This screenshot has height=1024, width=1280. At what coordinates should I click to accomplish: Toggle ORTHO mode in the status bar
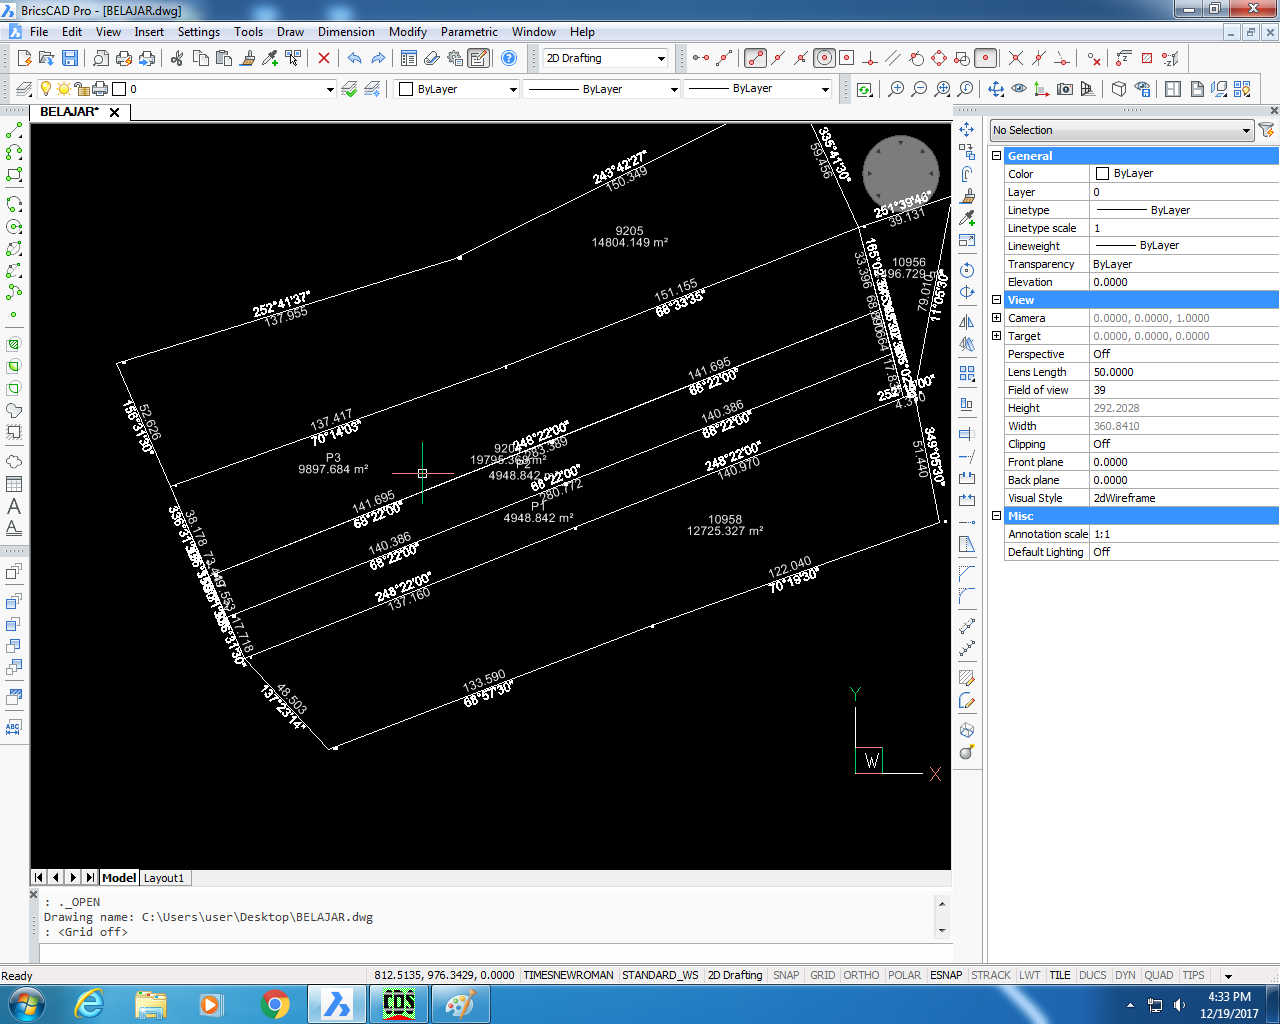click(861, 975)
